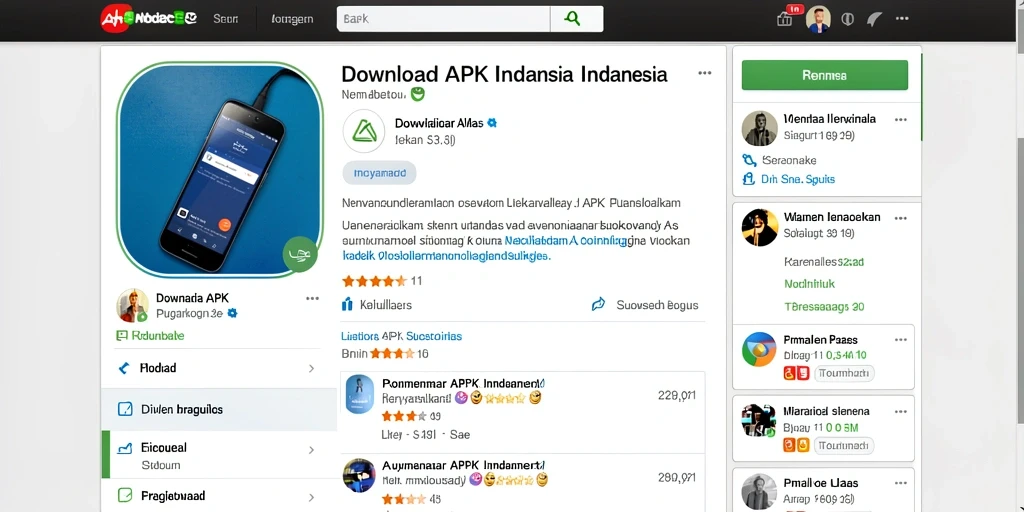This screenshot has height=512, width=1024.
Task: Click the green smiley next to Nemabetou
Action: pos(417,94)
